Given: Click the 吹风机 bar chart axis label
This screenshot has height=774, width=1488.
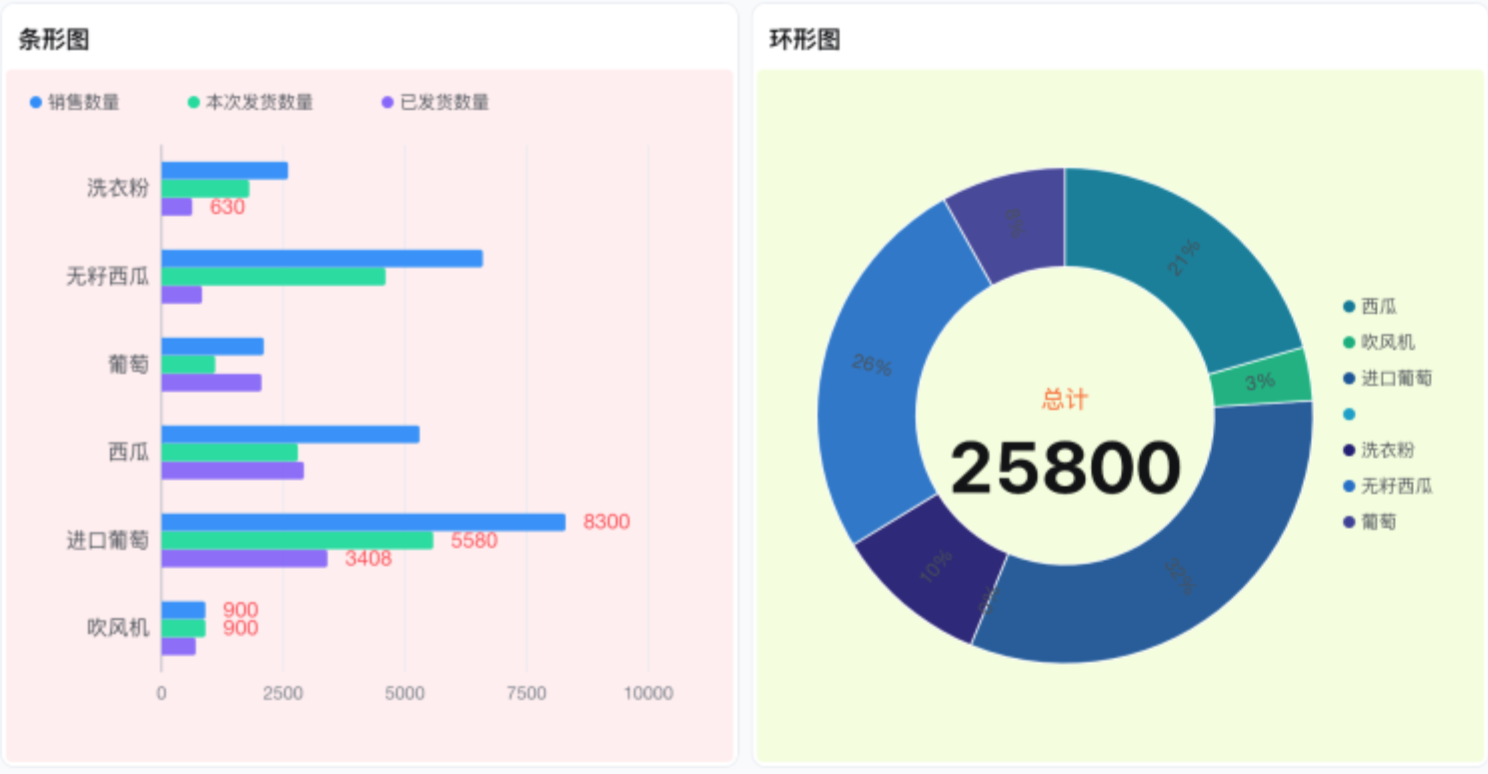Looking at the screenshot, I should (118, 628).
